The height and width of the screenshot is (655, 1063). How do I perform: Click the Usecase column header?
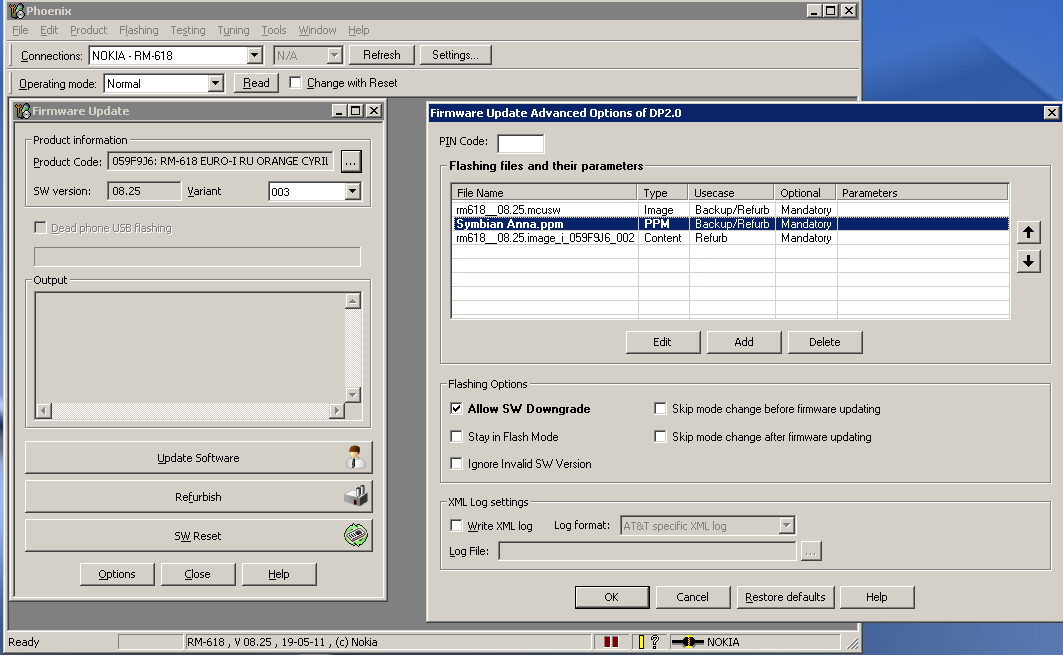[x=731, y=193]
